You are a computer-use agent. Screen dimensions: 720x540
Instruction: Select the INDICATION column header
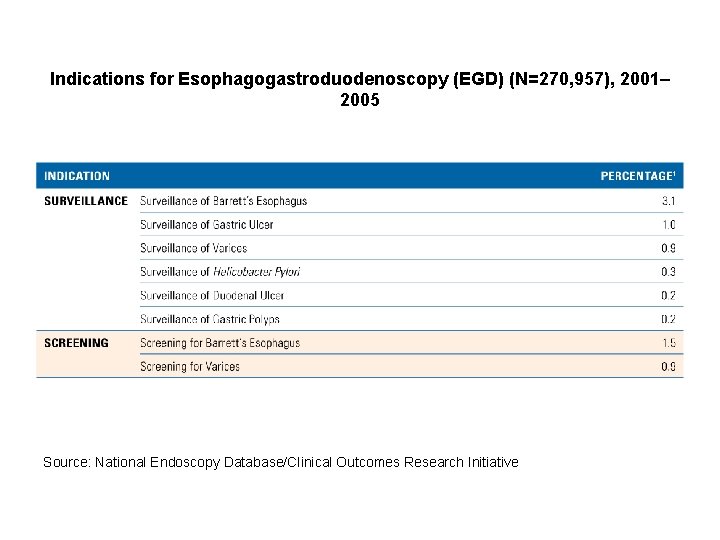coord(77,176)
